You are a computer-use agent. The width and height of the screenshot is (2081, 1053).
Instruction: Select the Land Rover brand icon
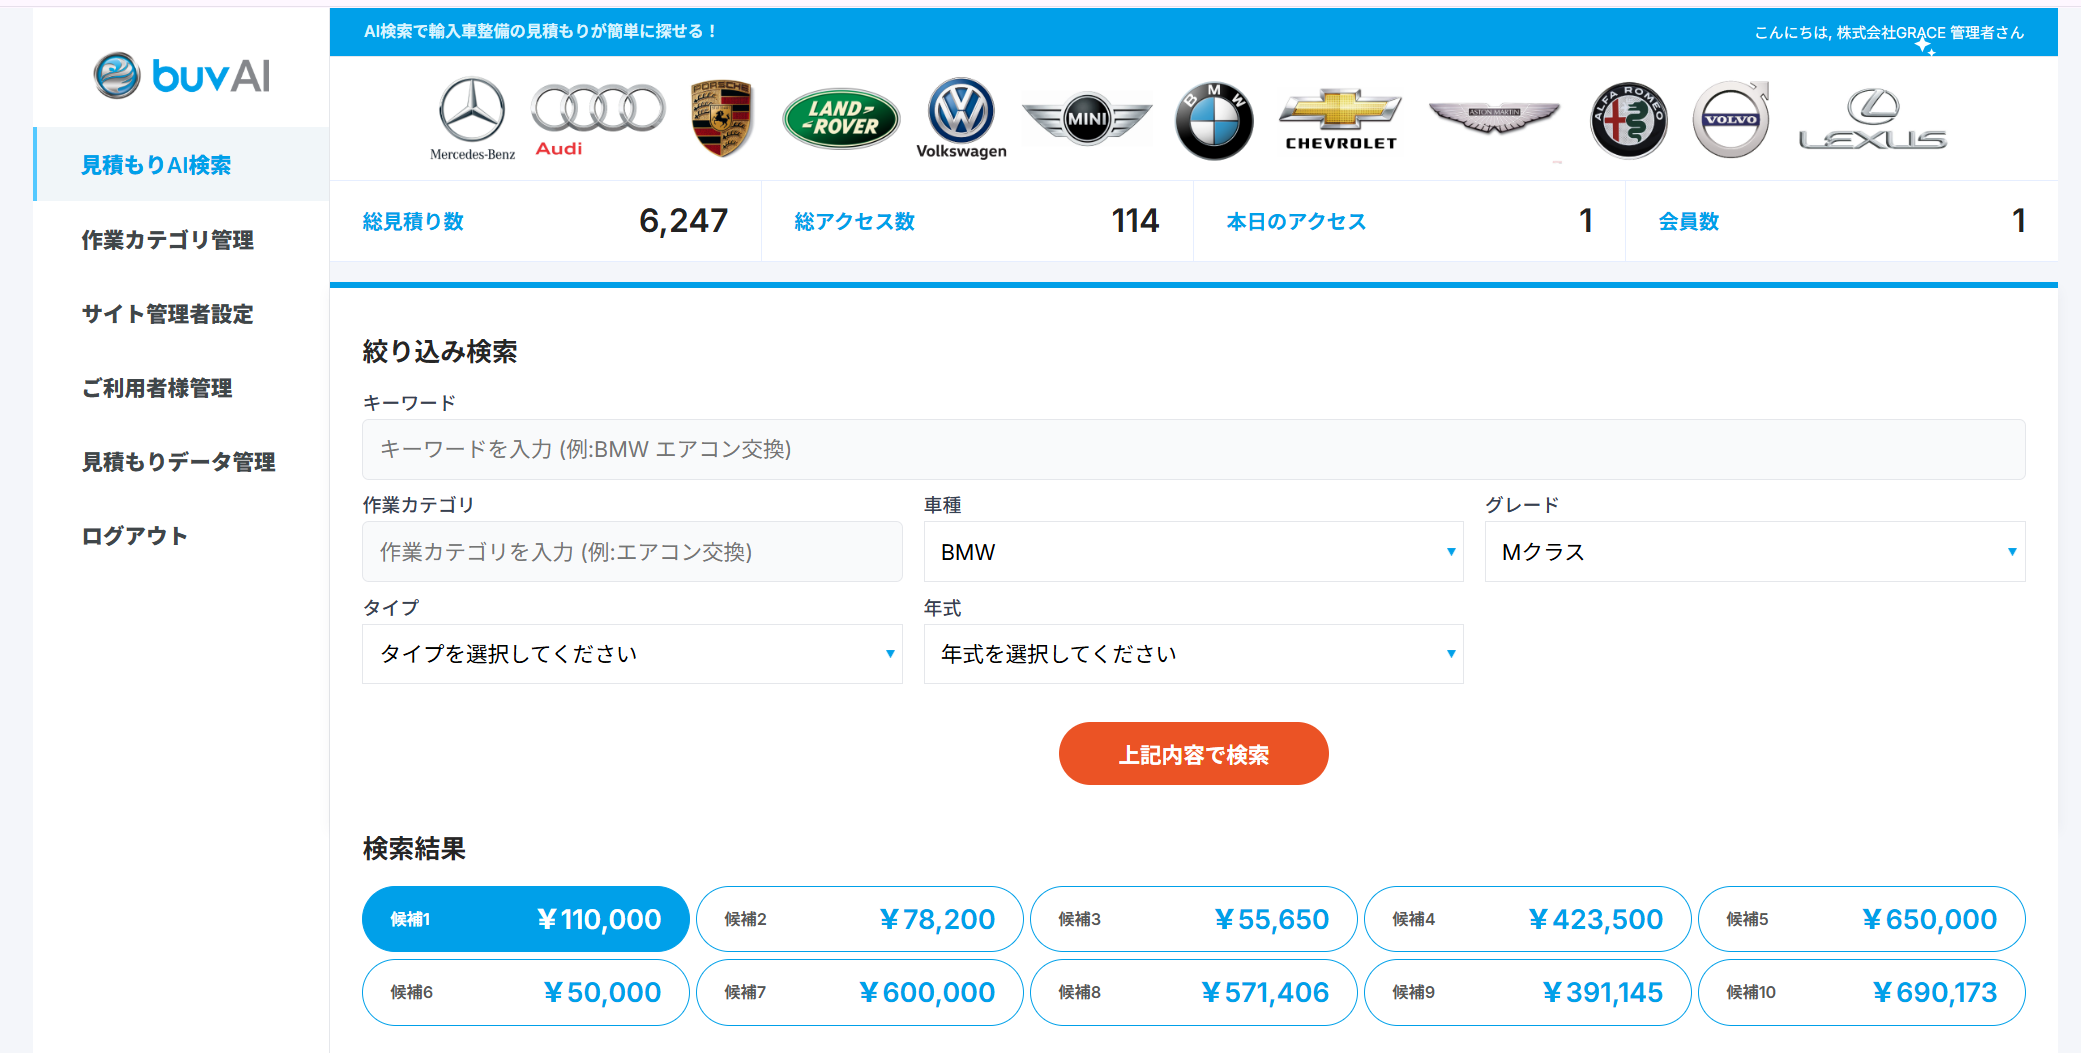coord(840,113)
